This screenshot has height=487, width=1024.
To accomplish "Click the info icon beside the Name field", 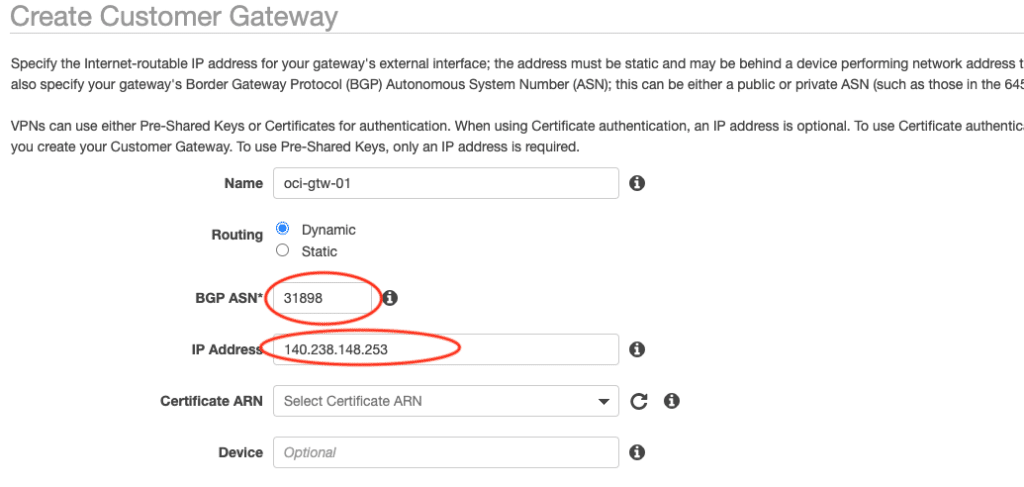I will (x=636, y=183).
